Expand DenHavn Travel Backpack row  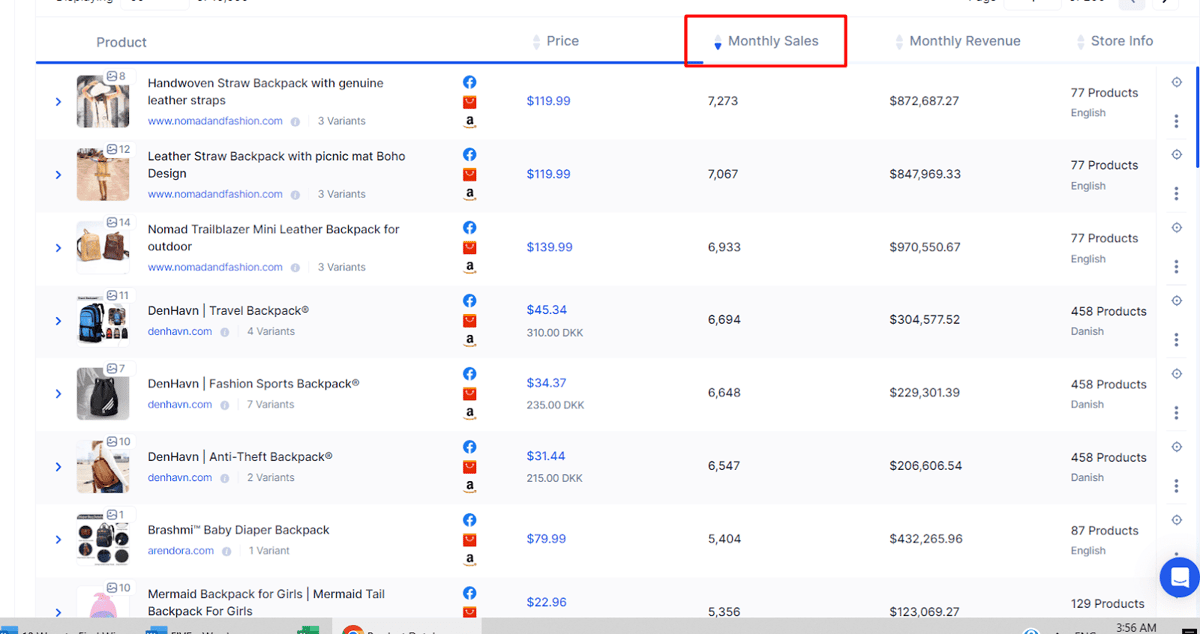click(x=58, y=321)
